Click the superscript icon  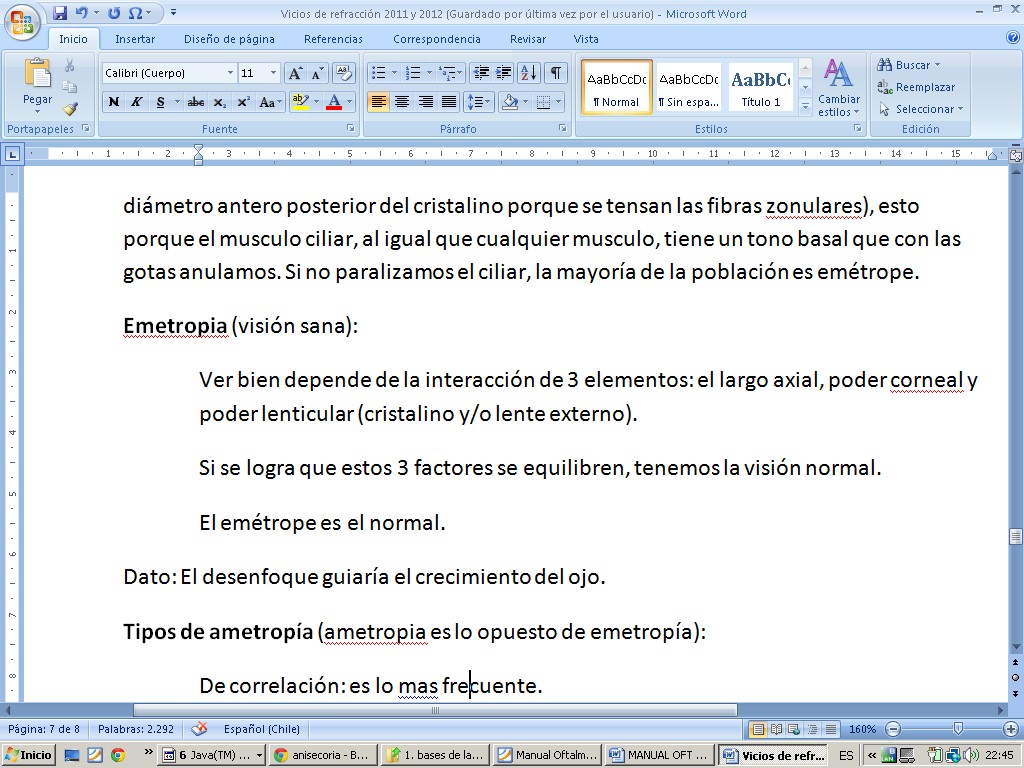tap(243, 102)
